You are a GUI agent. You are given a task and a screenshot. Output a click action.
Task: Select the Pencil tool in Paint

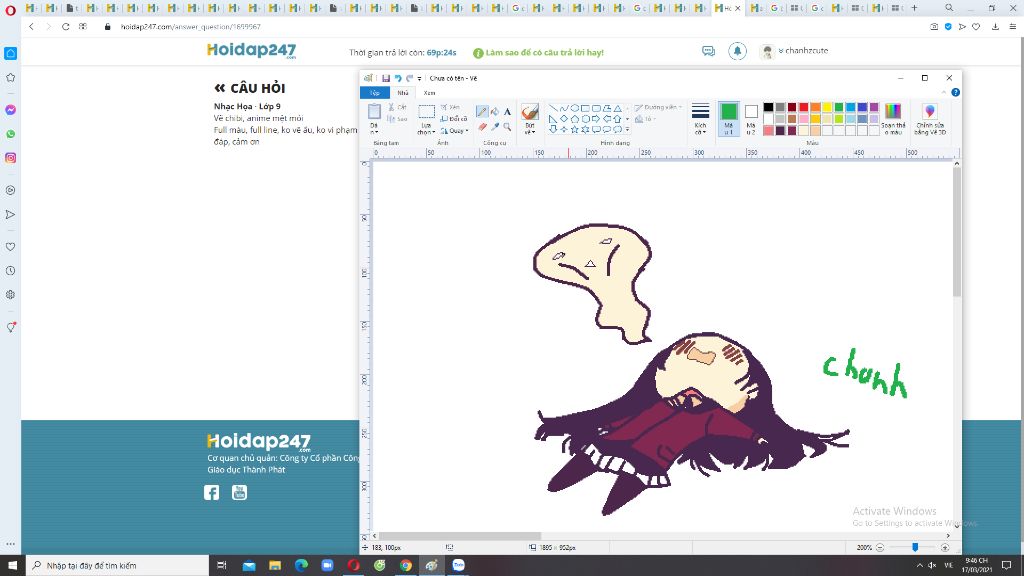click(482, 112)
